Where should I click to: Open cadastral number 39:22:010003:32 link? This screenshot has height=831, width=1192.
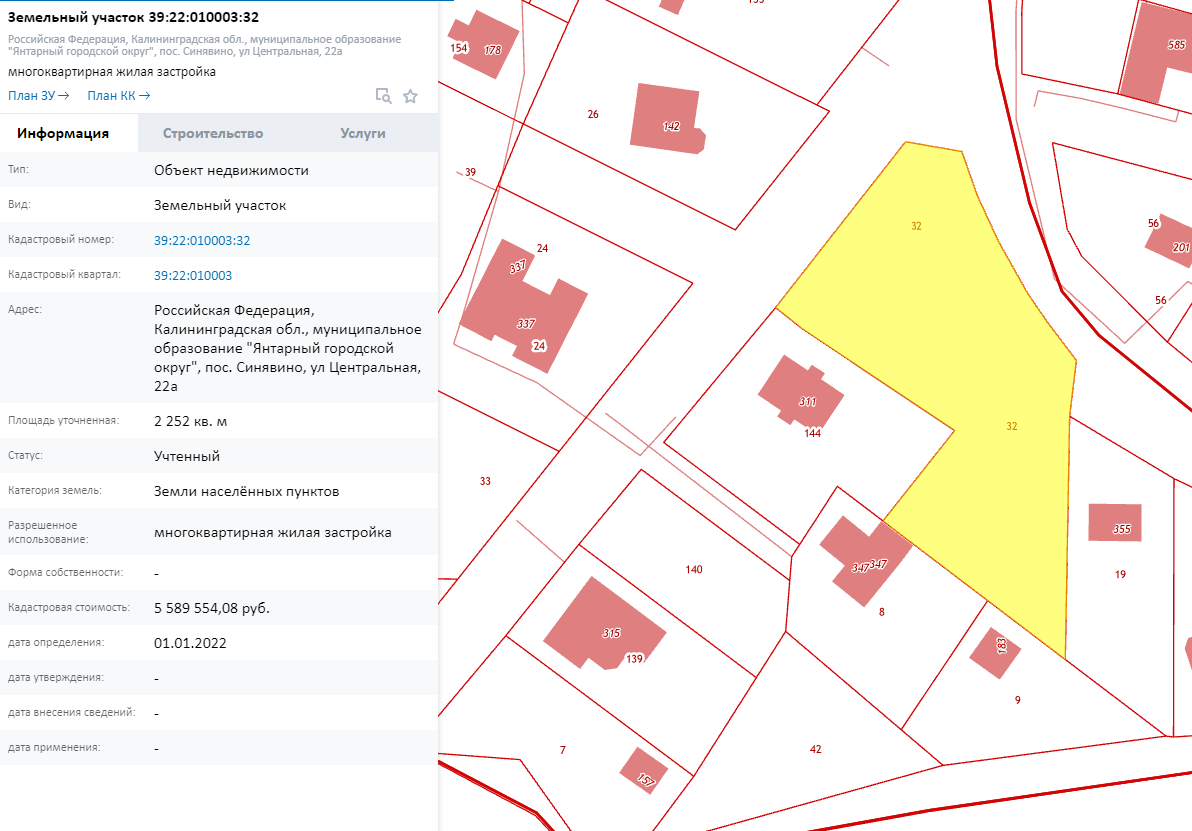202,240
